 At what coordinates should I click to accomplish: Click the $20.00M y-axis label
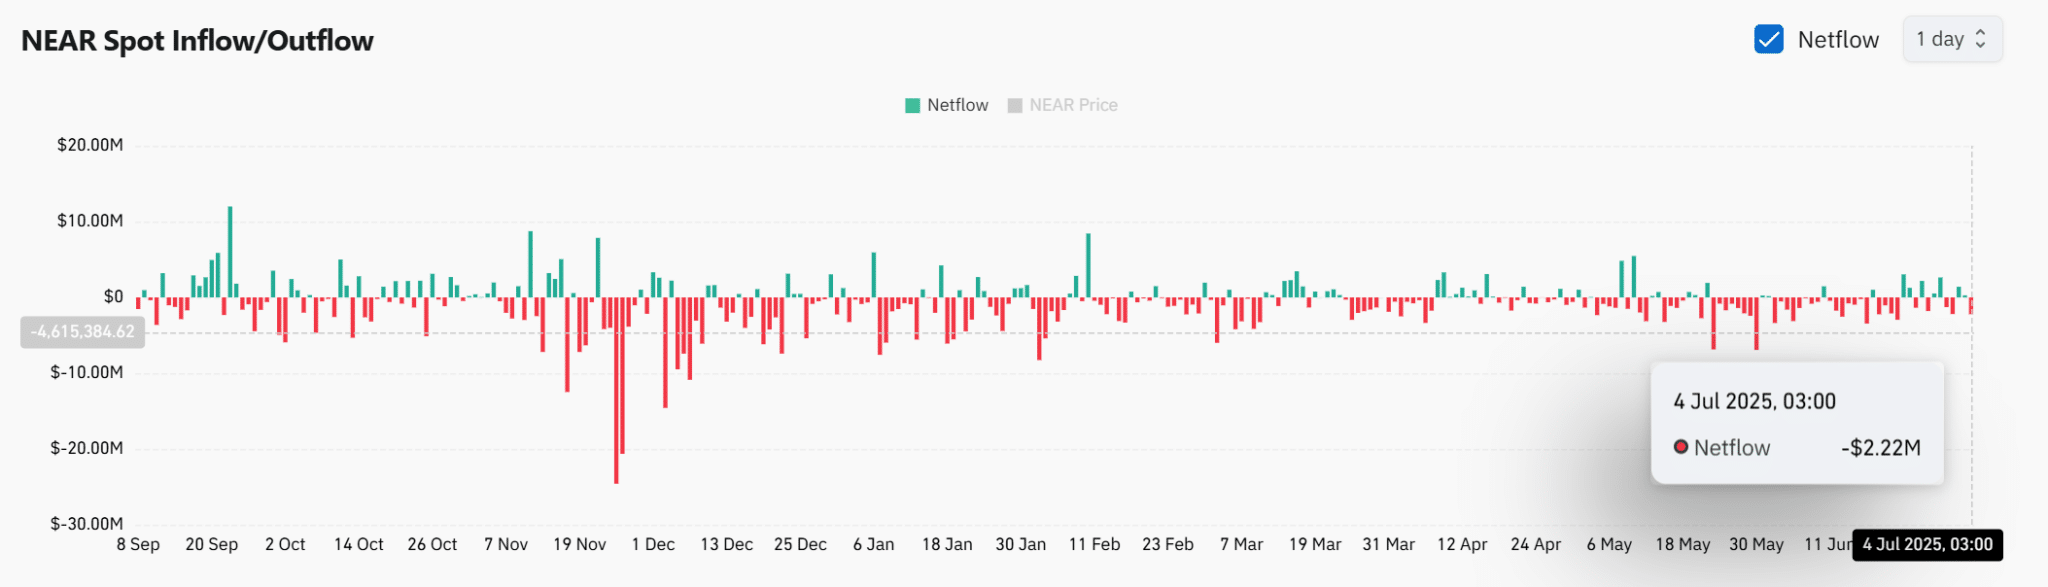coord(90,145)
